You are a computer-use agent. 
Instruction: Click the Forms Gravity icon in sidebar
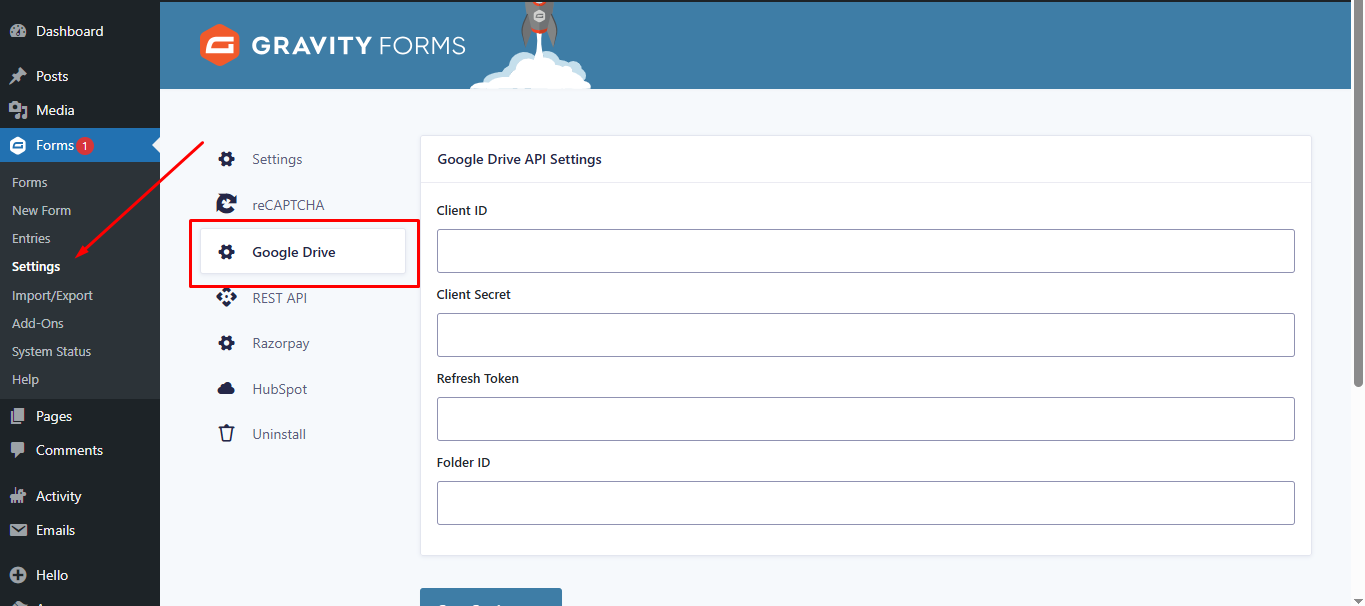[x=18, y=145]
